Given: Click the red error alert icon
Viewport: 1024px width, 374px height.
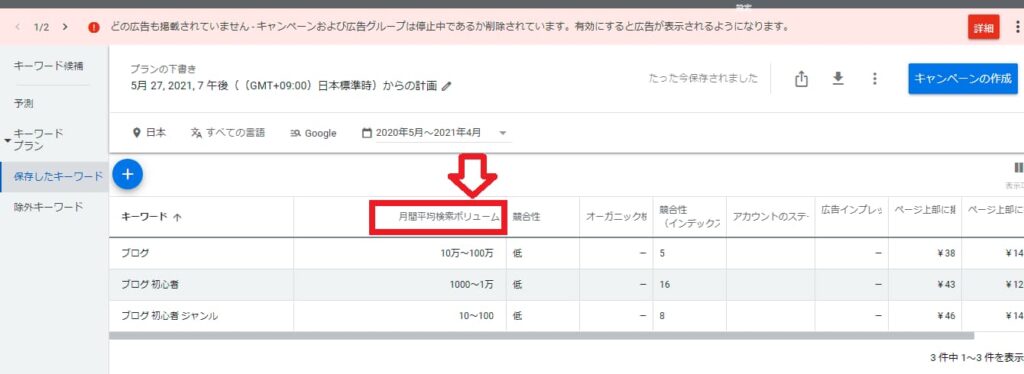Looking at the screenshot, I should pos(94,27).
